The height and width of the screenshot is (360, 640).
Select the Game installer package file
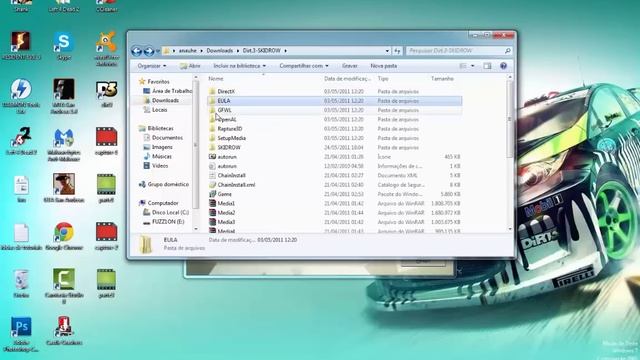tap(224, 194)
